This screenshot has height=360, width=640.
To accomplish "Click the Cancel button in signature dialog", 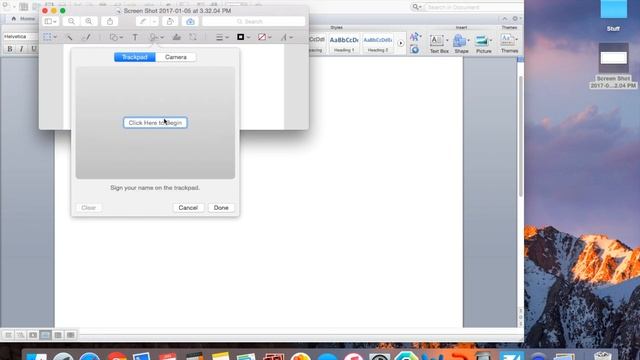I will pyautogui.click(x=188, y=208).
